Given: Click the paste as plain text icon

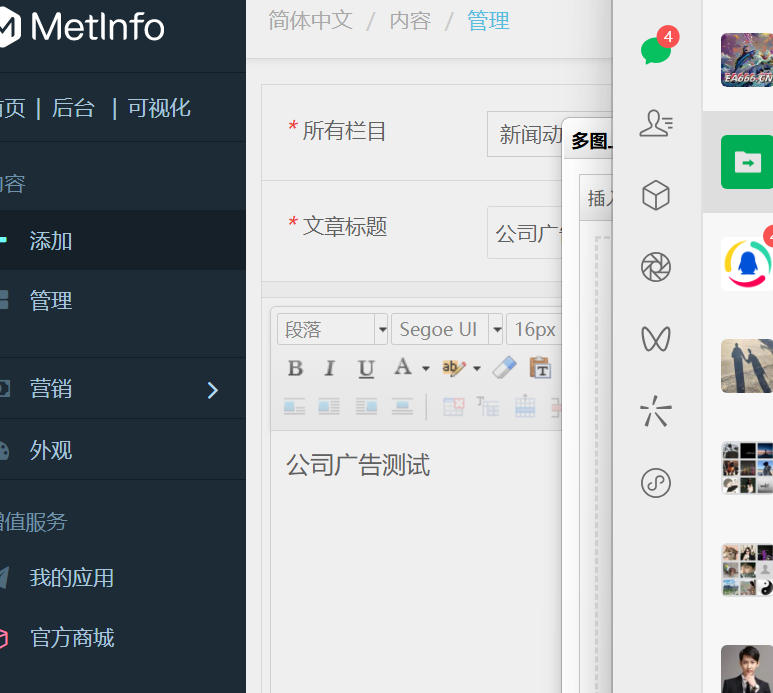Looking at the screenshot, I should tap(540, 368).
